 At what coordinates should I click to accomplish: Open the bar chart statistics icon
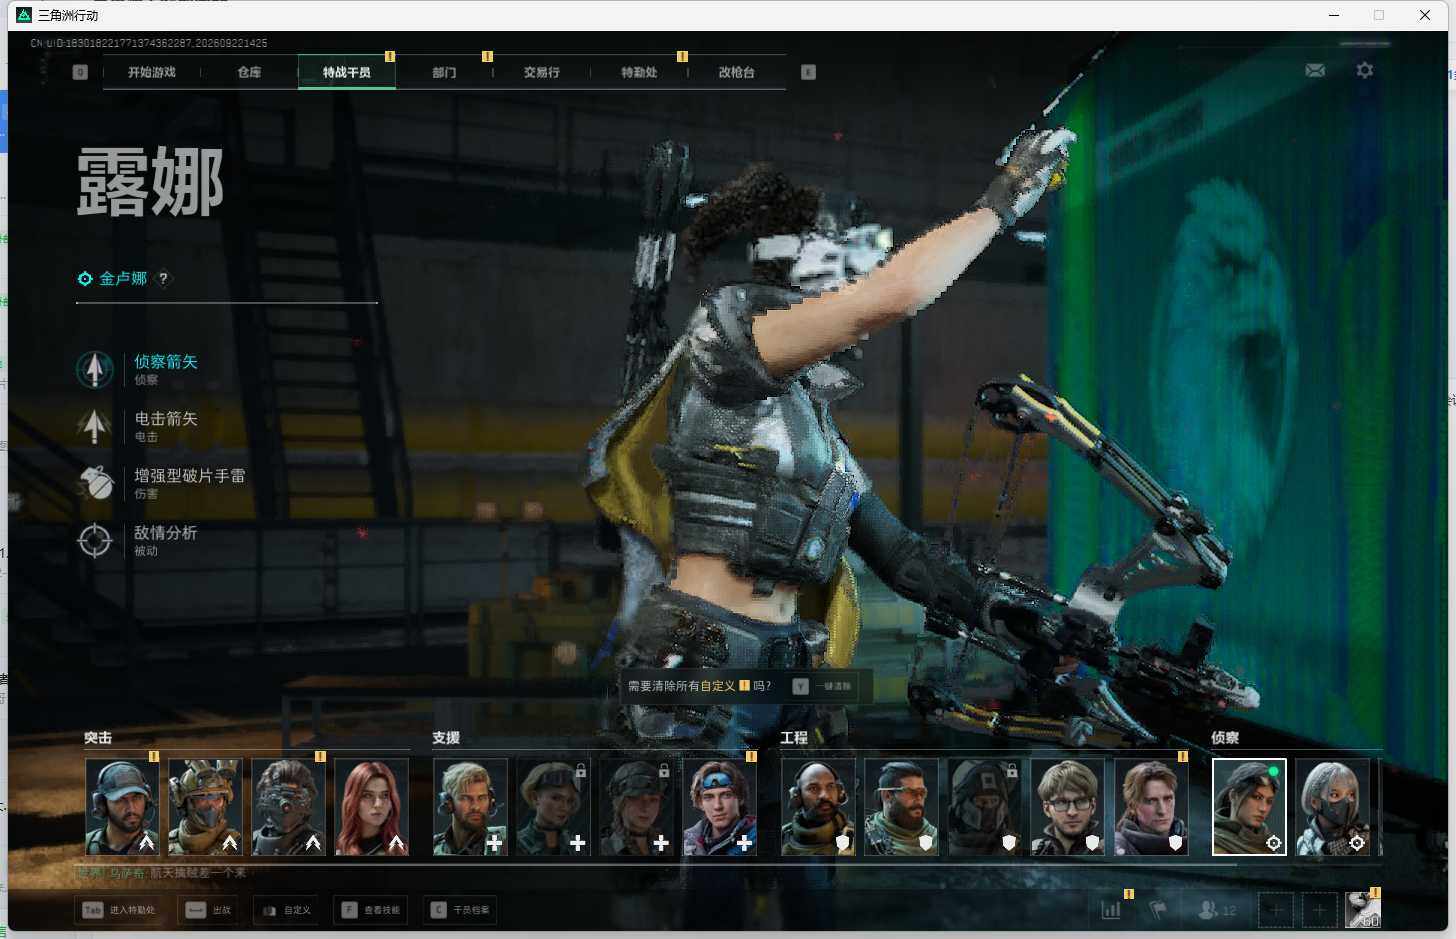pos(1111,910)
